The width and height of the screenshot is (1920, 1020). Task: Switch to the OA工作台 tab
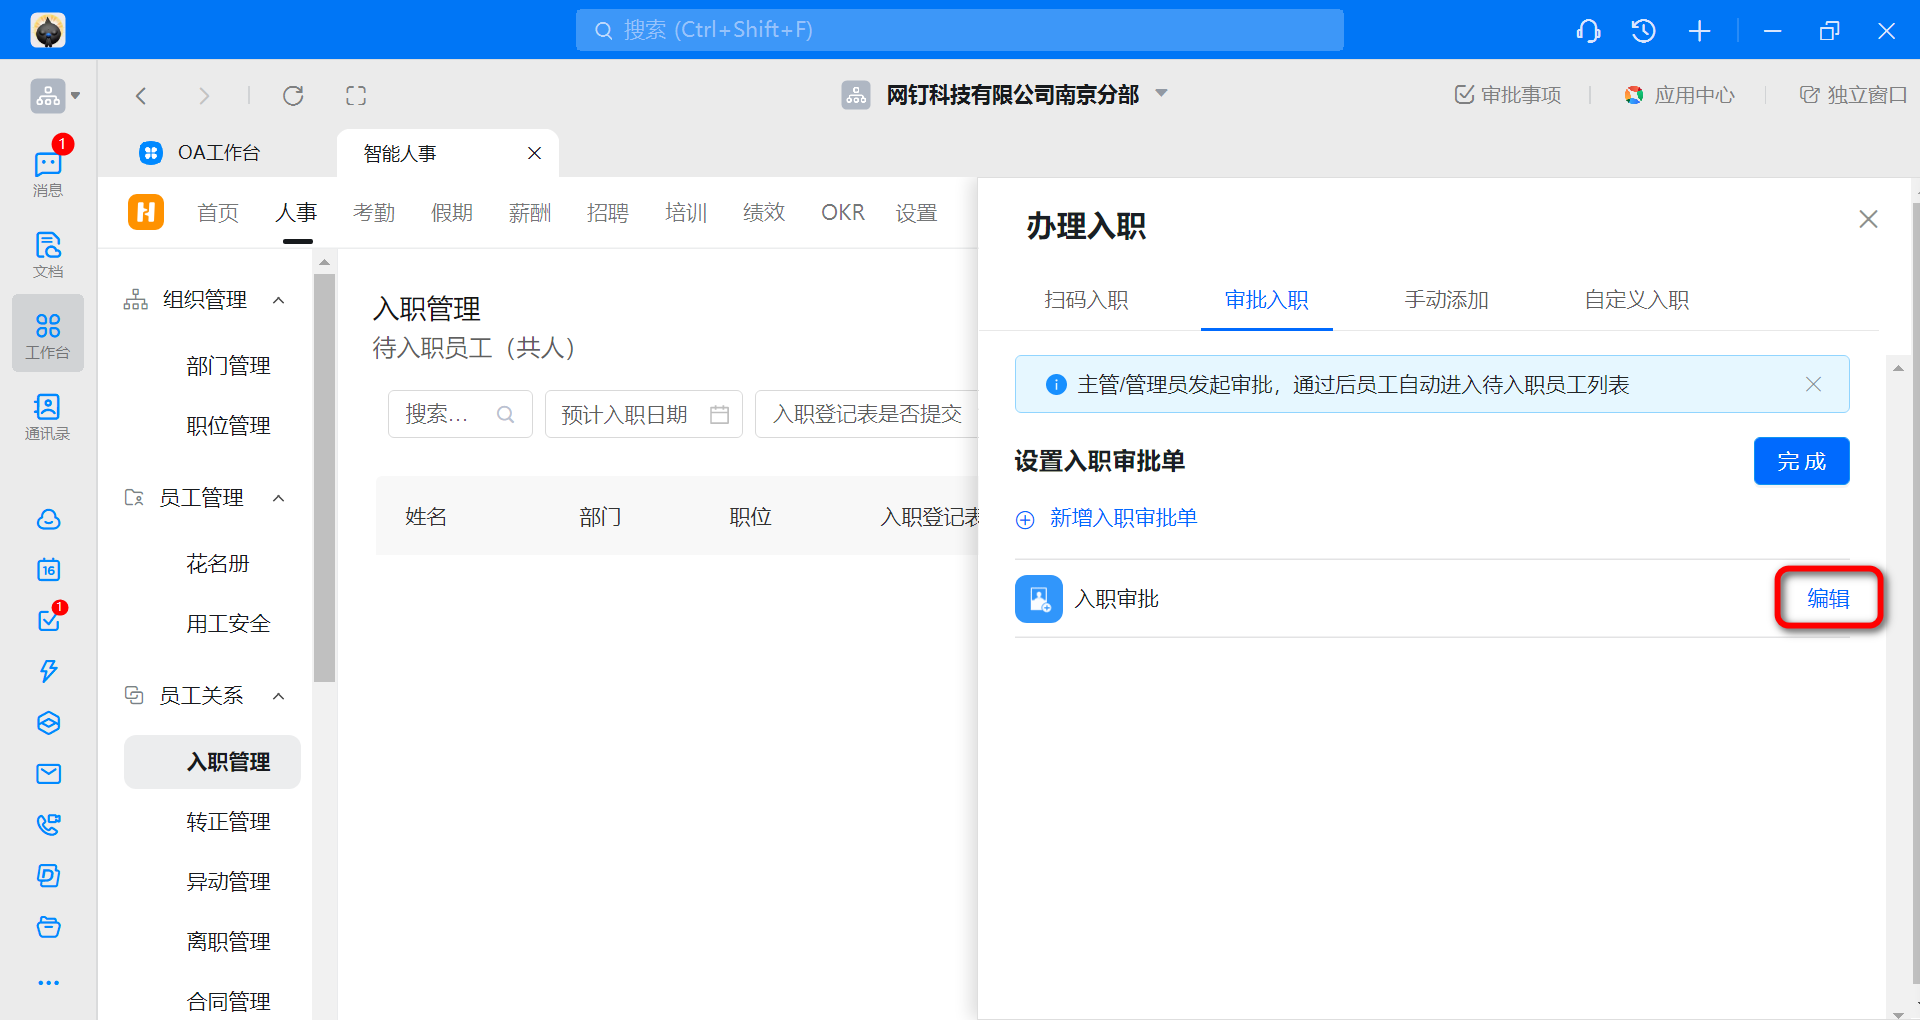point(200,153)
